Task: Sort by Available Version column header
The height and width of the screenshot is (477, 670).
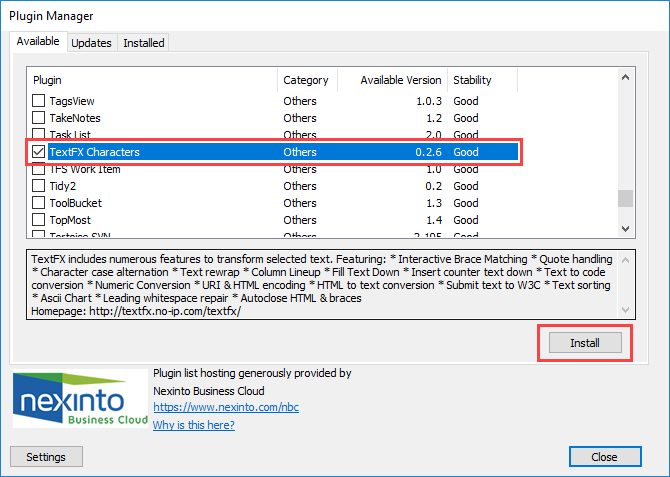Action: tap(393, 80)
